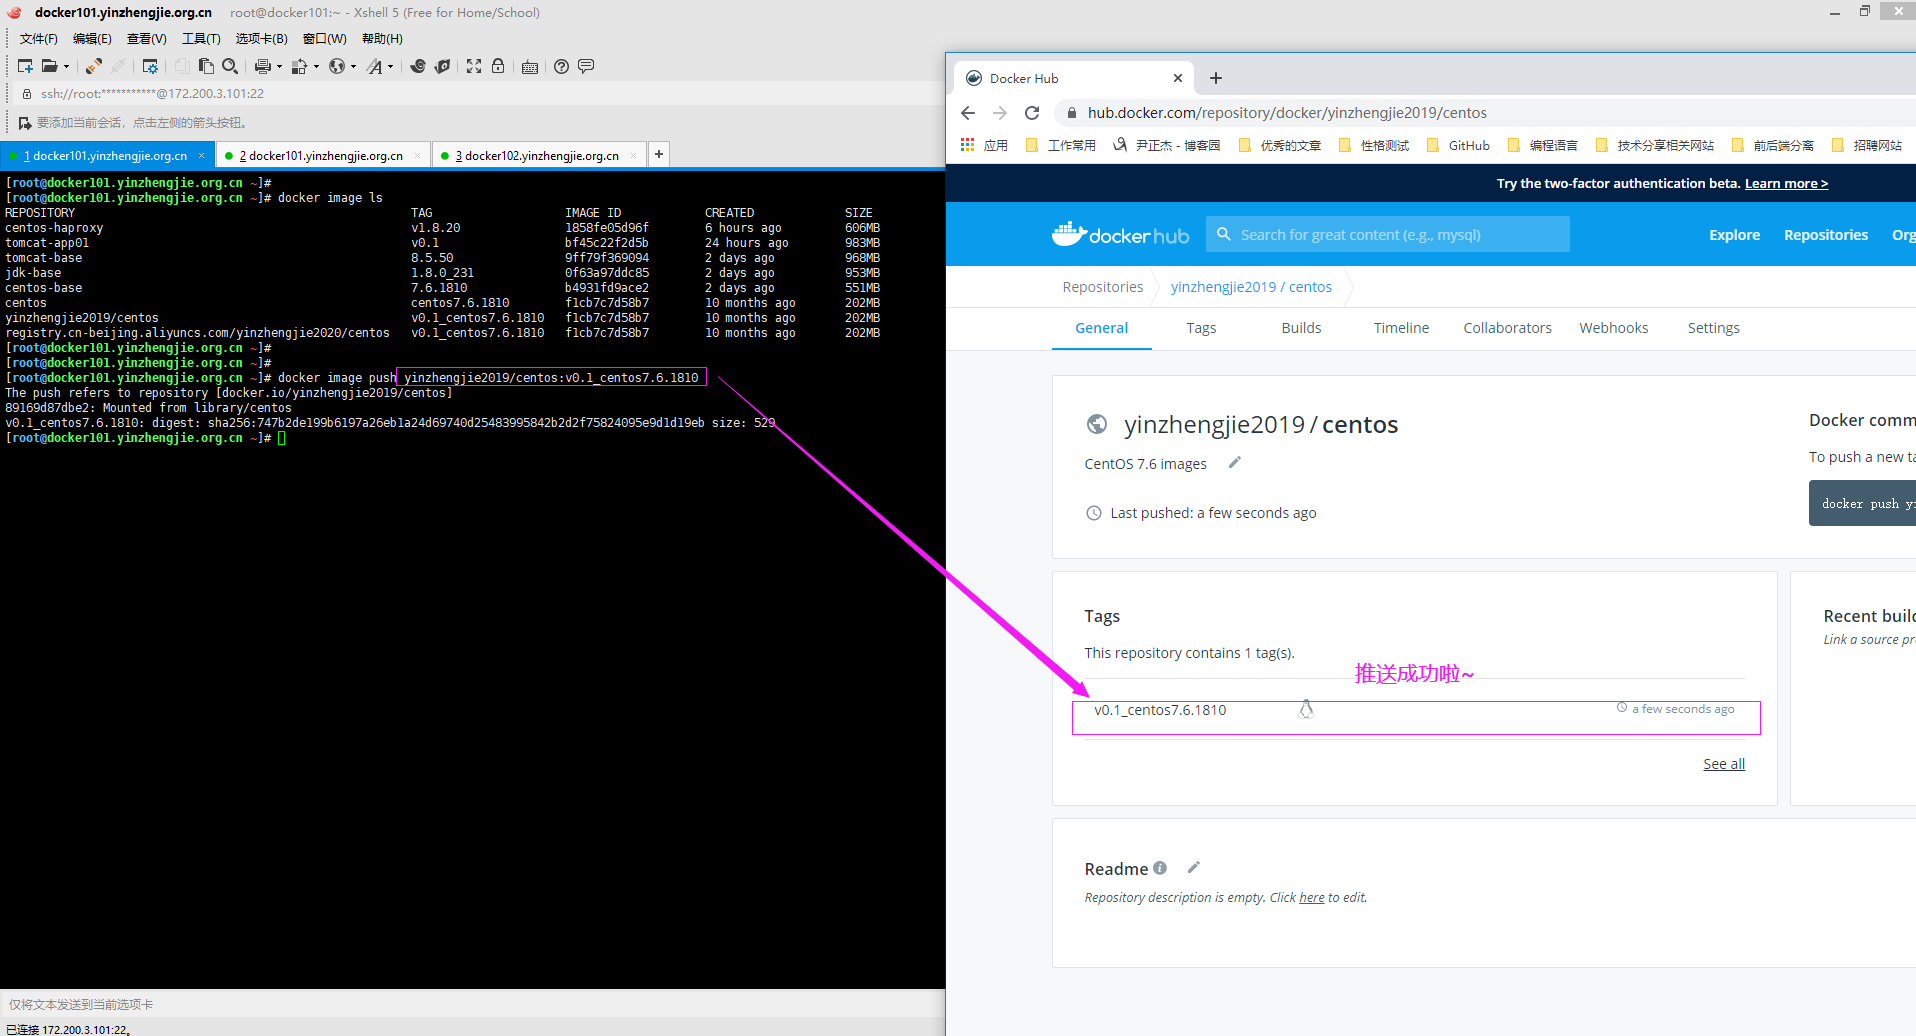Click the Docker Hub search field
The image size is (1916, 1036).
coord(1390,234)
